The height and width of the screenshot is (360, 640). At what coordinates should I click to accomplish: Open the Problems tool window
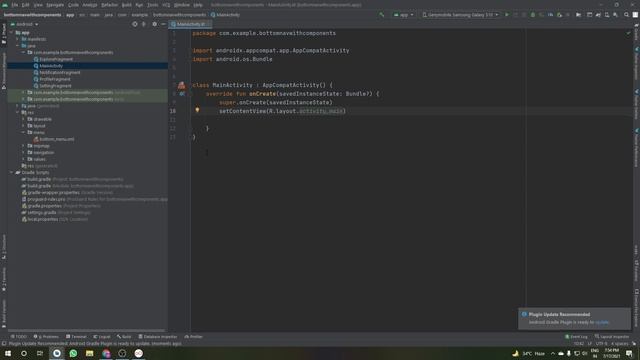[46, 337]
